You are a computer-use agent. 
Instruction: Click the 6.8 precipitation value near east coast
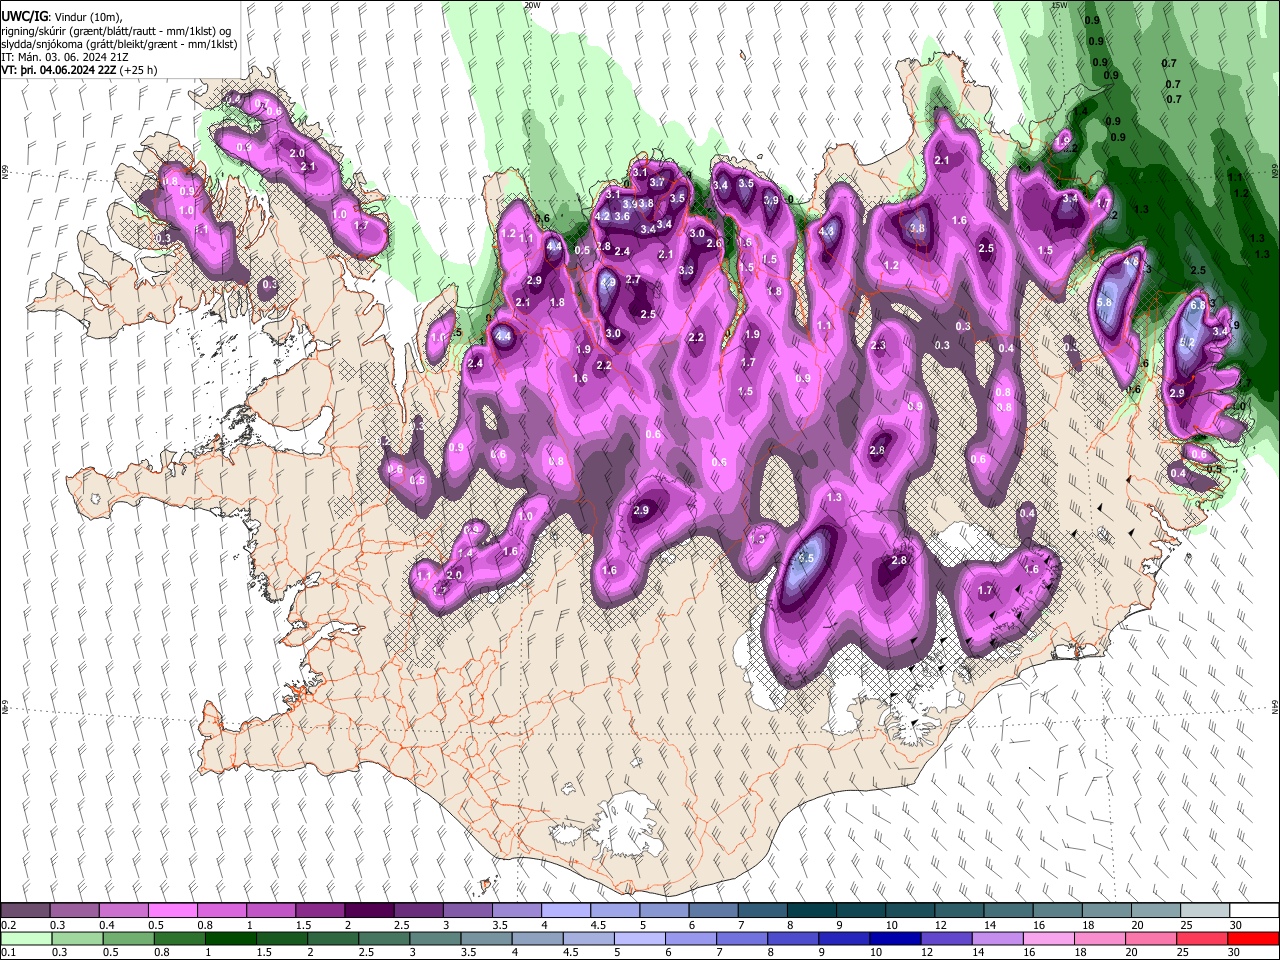tap(1197, 306)
